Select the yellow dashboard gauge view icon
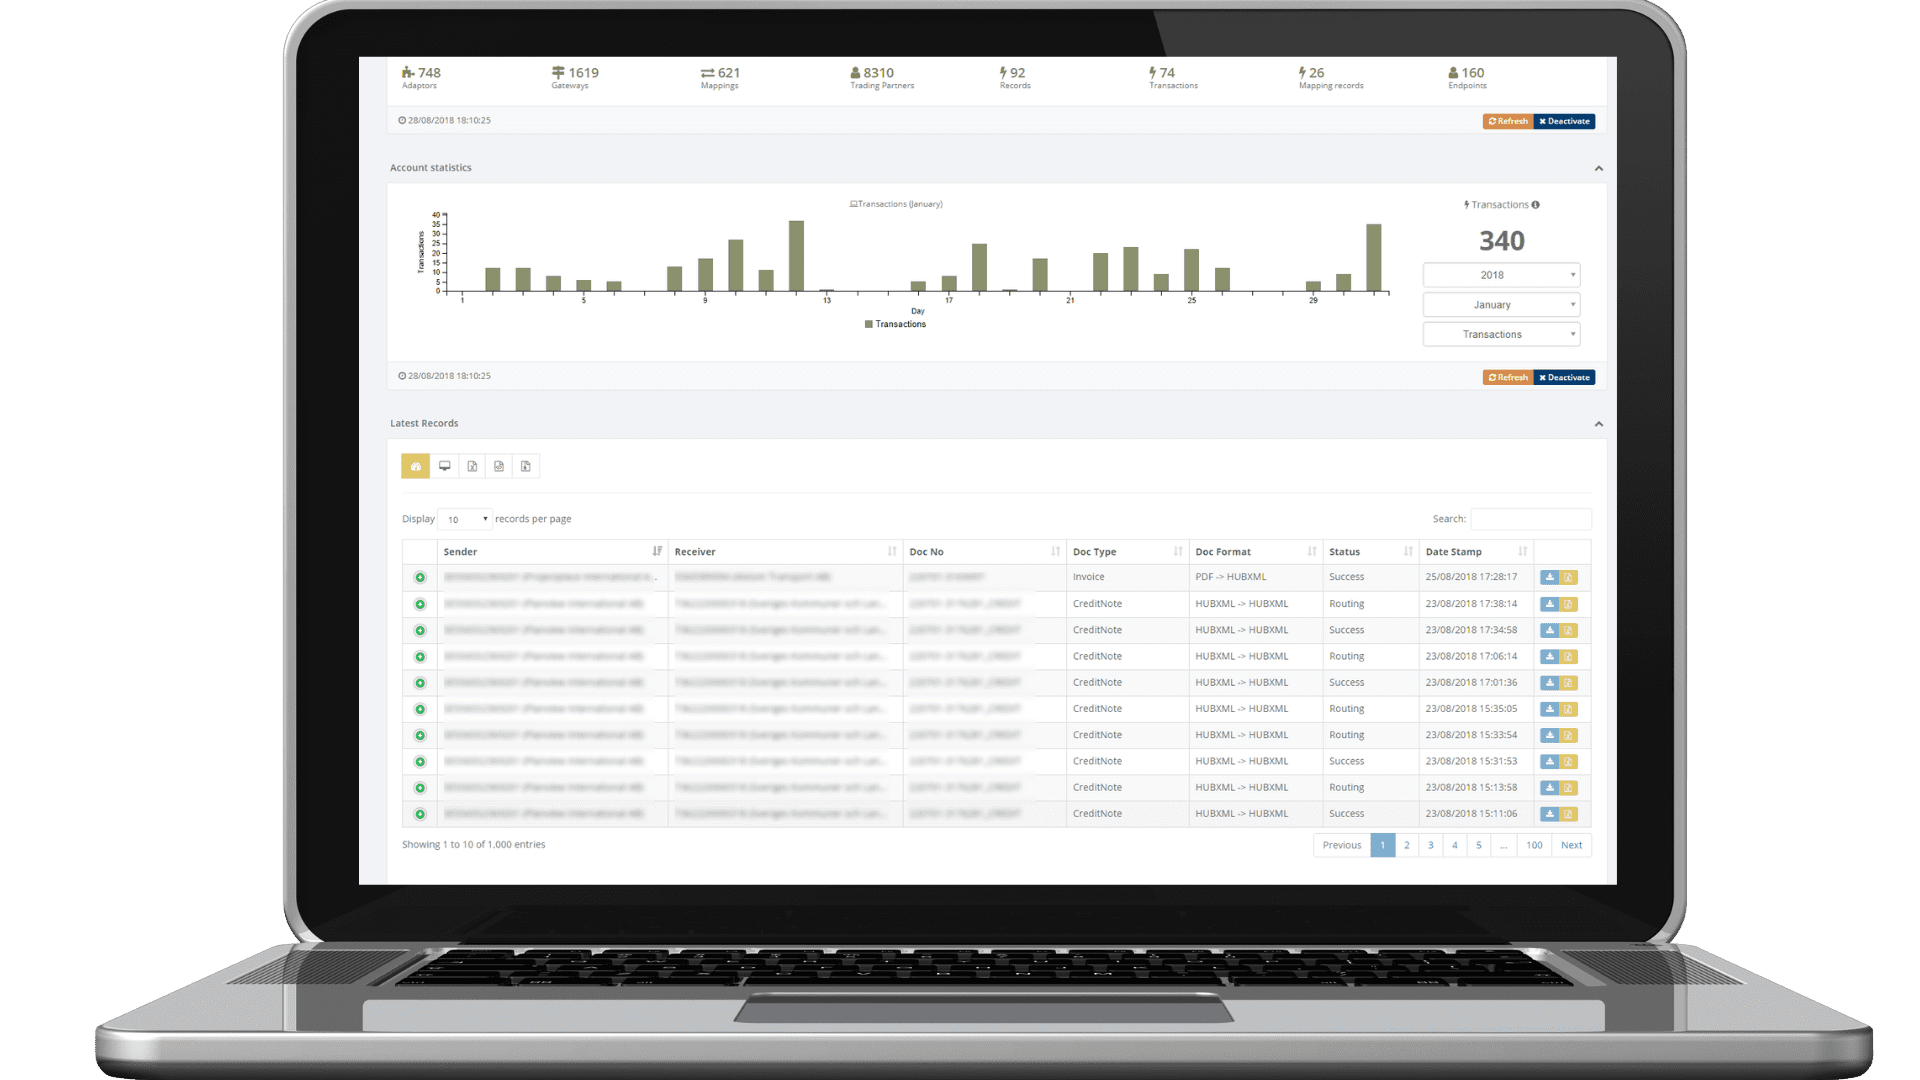Screen dimensions: 1920x1080 click(416, 466)
